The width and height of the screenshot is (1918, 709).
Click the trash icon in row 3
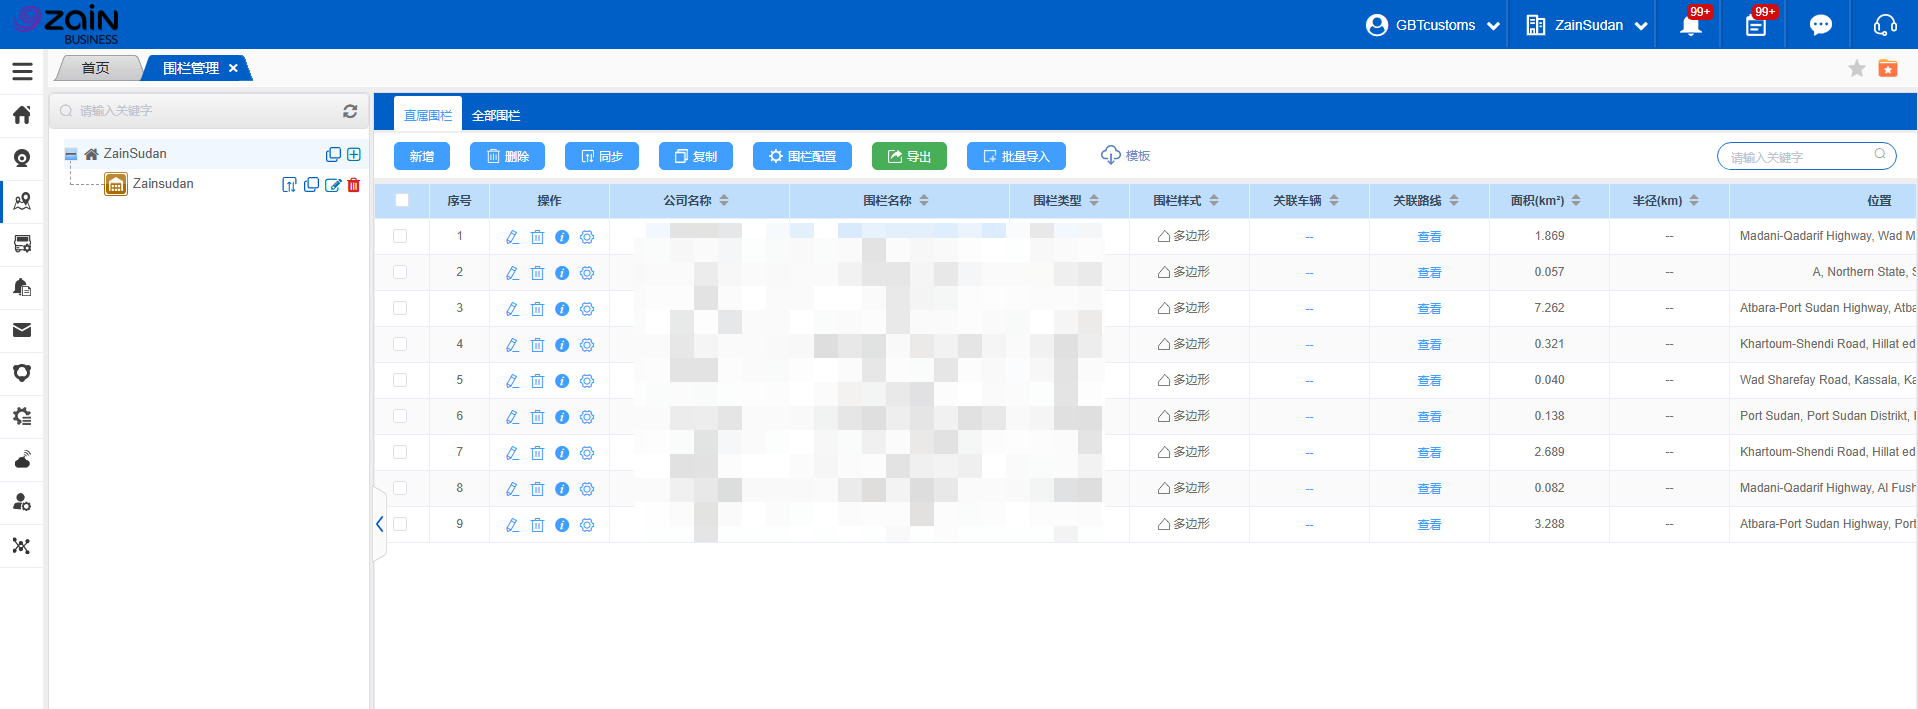click(x=537, y=309)
